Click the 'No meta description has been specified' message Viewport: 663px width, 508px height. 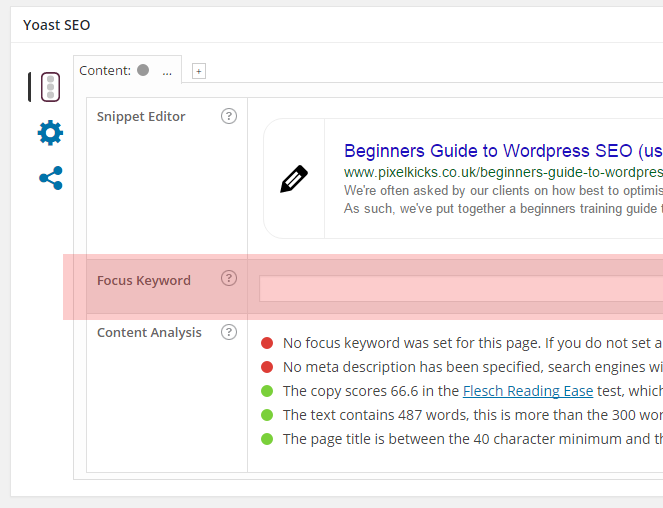[x=473, y=367]
